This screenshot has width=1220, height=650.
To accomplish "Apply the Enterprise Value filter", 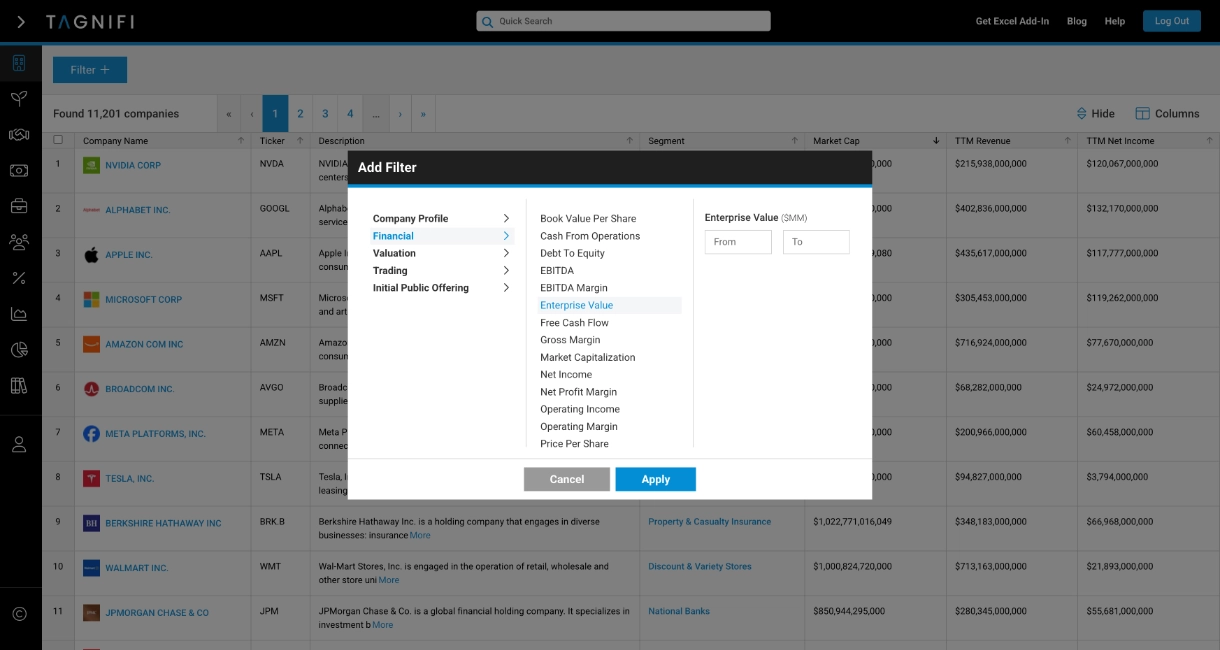I will click(x=655, y=479).
